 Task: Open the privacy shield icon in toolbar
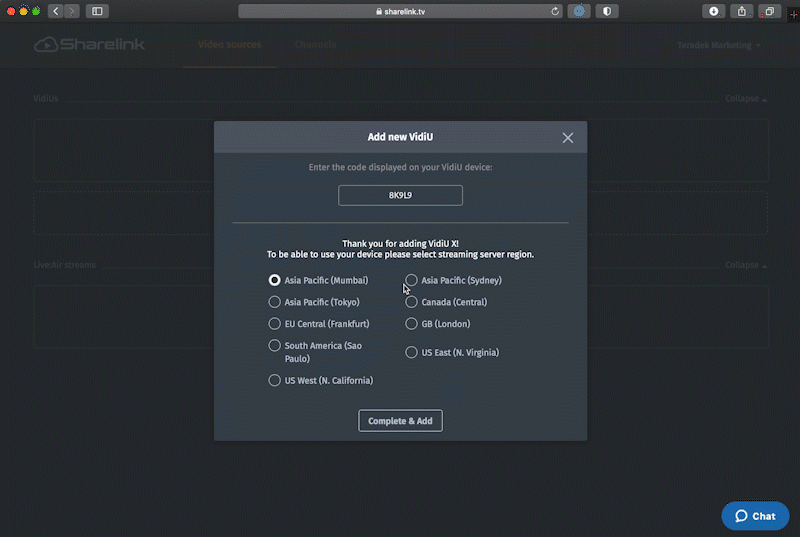pyautogui.click(x=607, y=11)
